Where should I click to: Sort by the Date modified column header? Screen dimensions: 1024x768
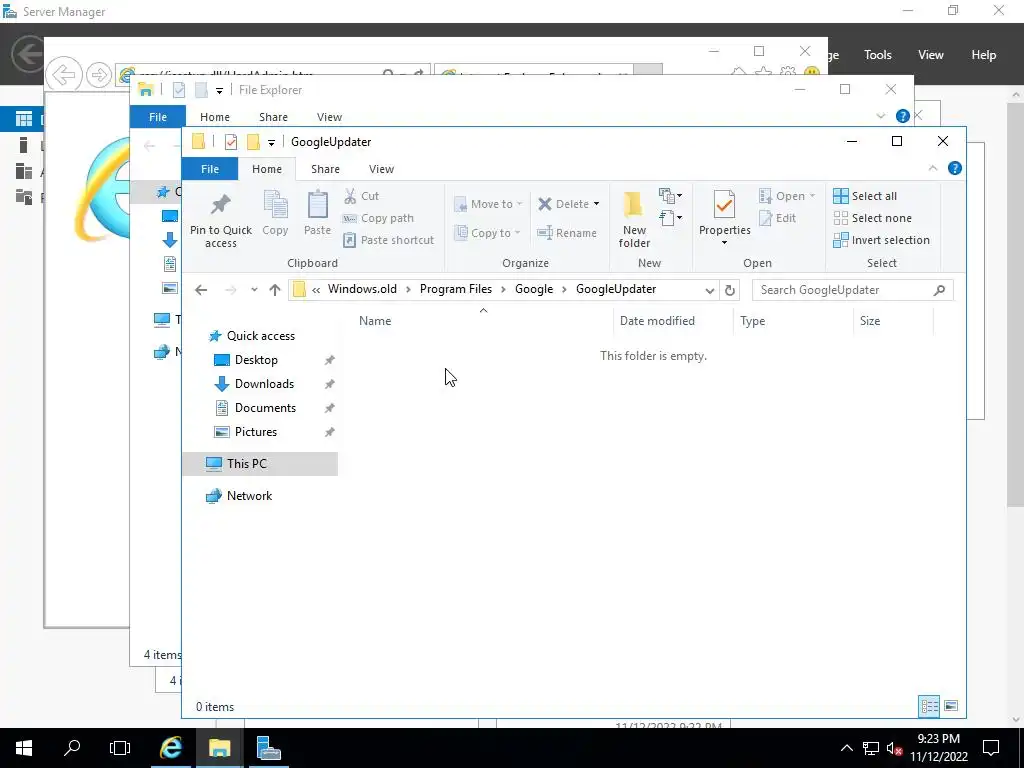[x=657, y=321]
